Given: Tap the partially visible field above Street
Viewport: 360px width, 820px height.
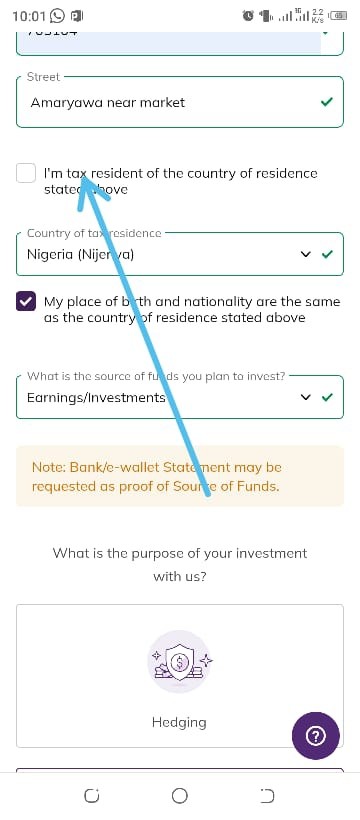Looking at the screenshot, I should click(180, 43).
